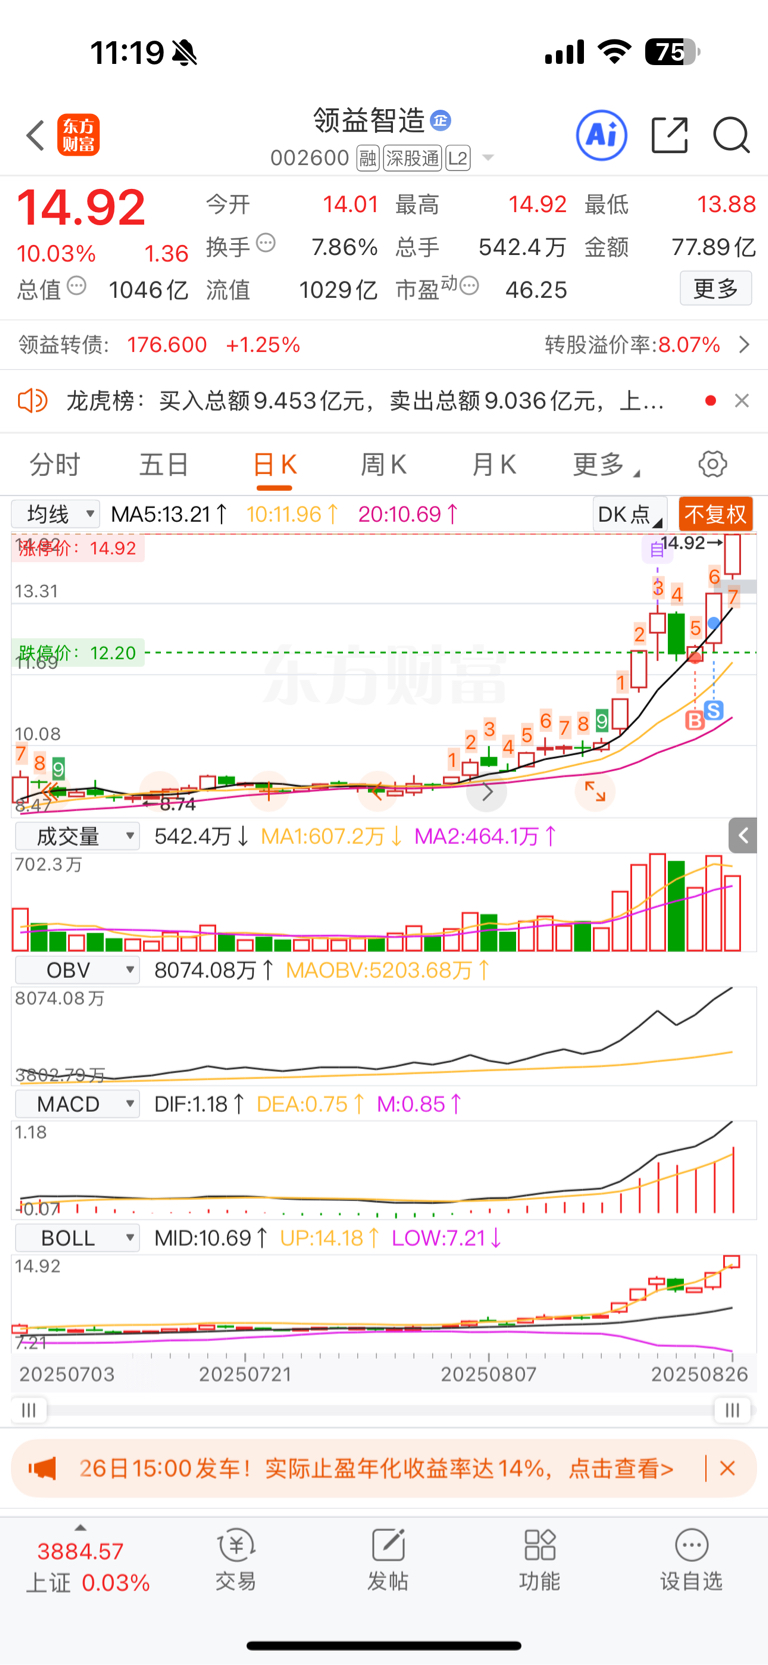Tap the 转股溢价率:8.07% text
Image resolution: width=768 pixels, height=1665 pixels.
pyautogui.click(x=632, y=345)
